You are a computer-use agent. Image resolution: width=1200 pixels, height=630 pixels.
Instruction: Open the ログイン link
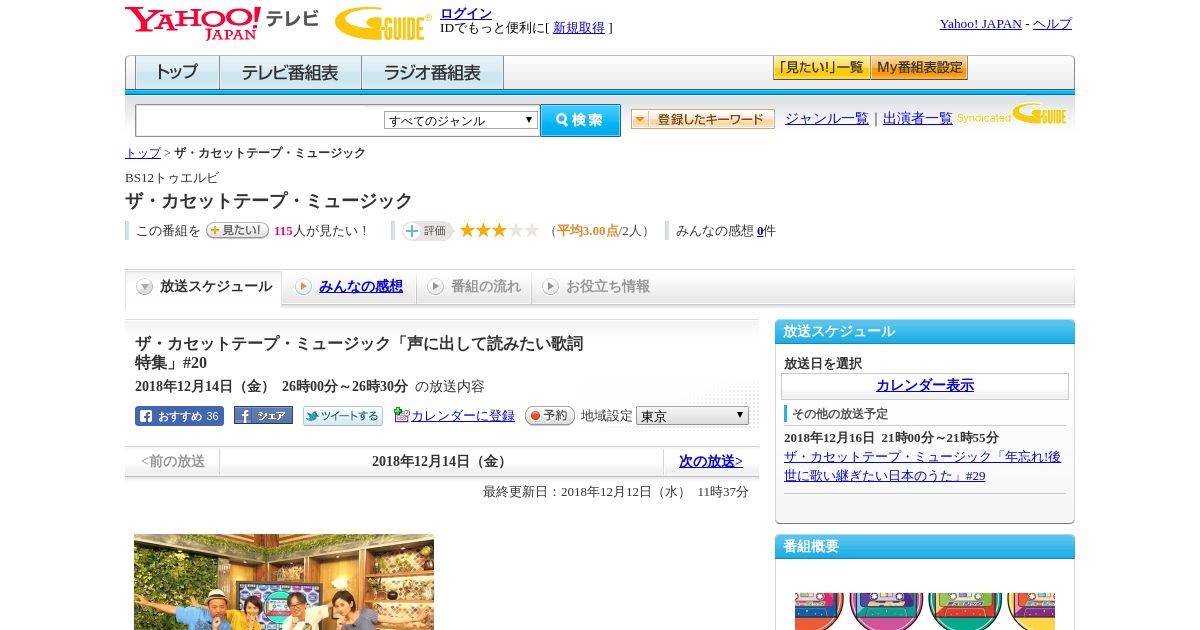(x=466, y=13)
